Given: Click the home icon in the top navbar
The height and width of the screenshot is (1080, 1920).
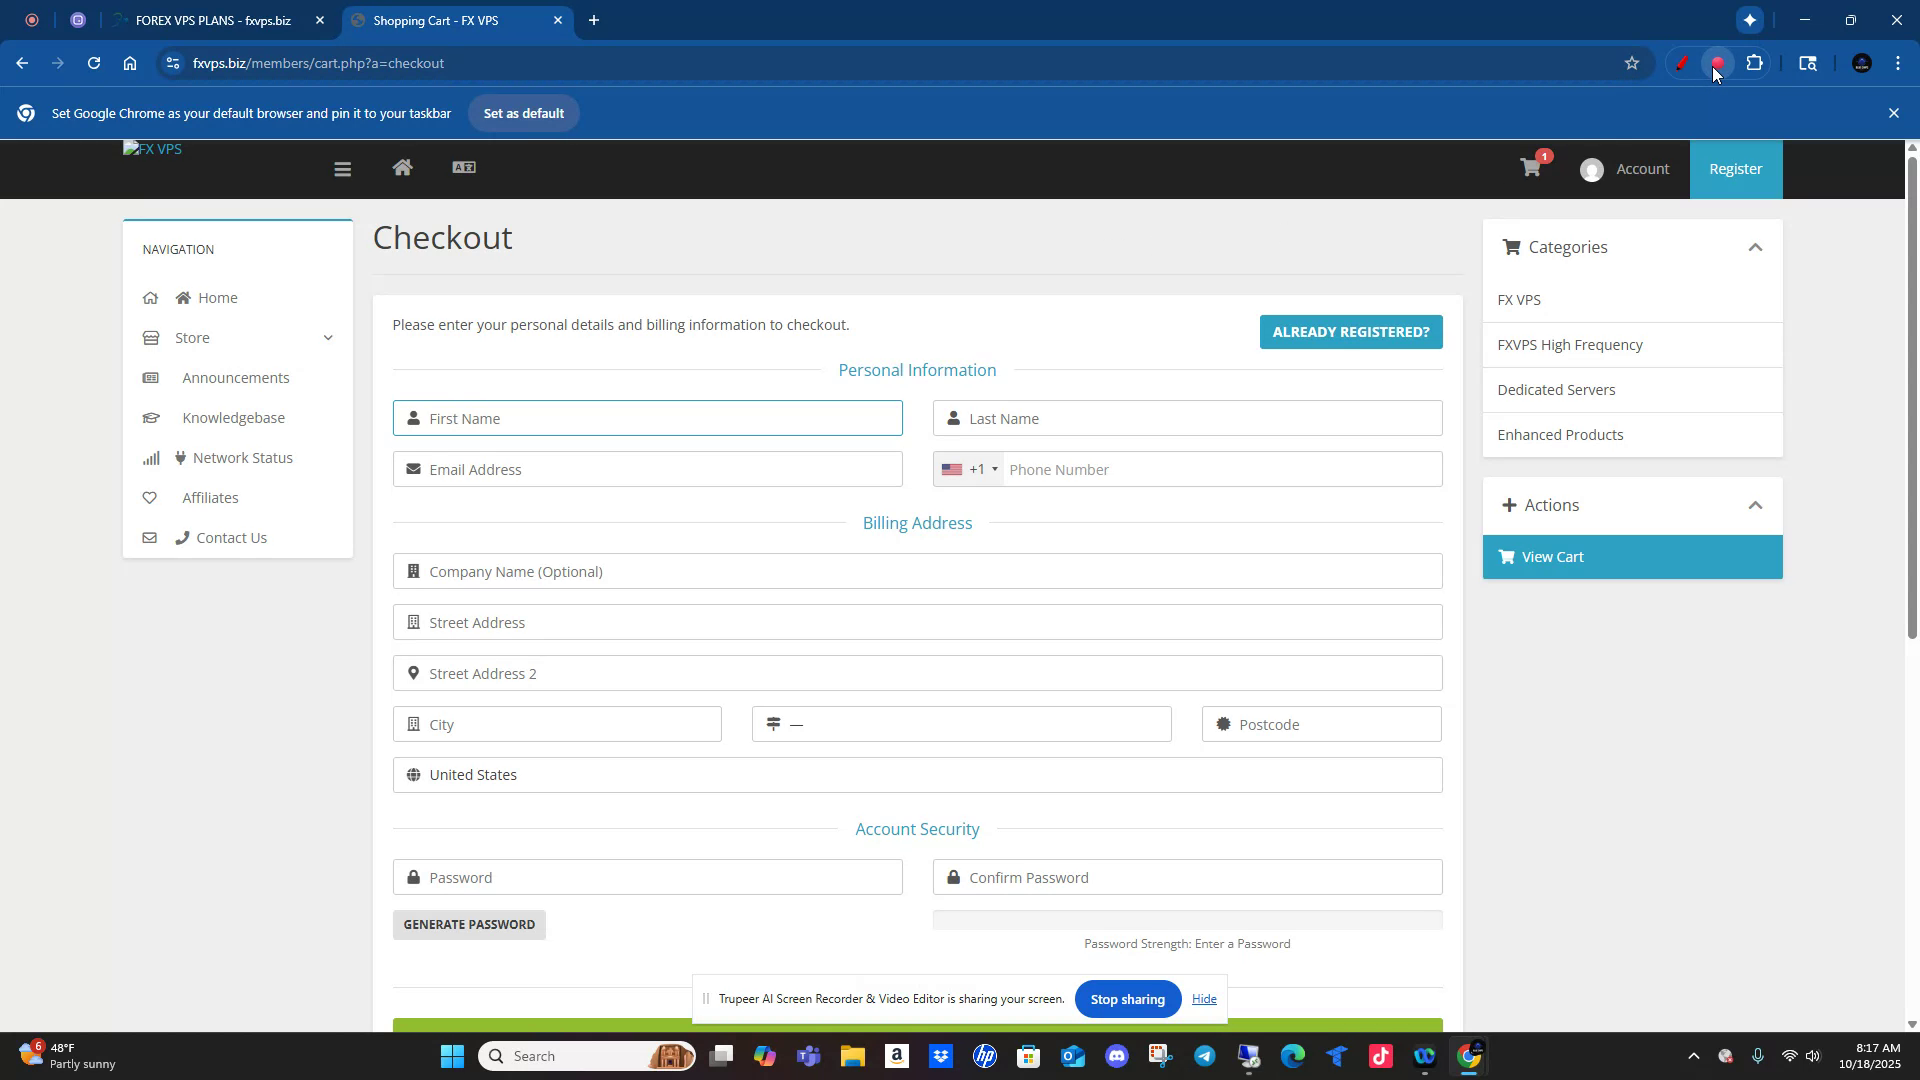Looking at the screenshot, I should pyautogui.click(x=403, y=168).
